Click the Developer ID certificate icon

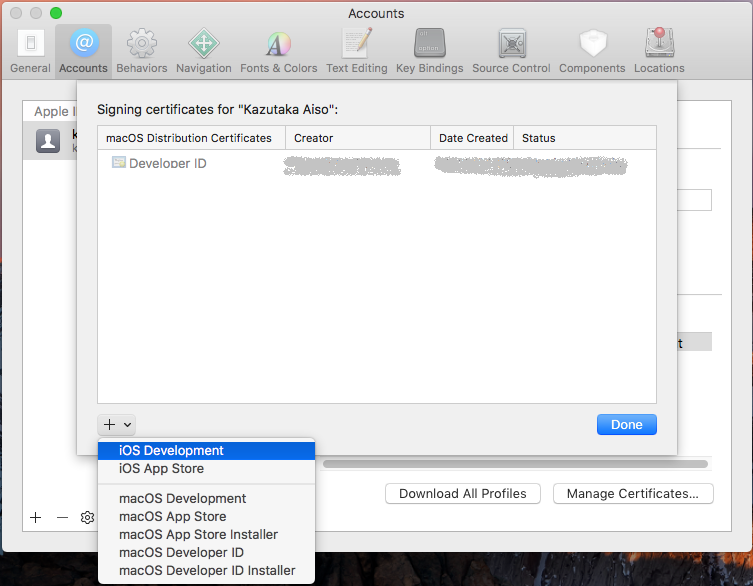pyautogui.click(x=119, y=162)
